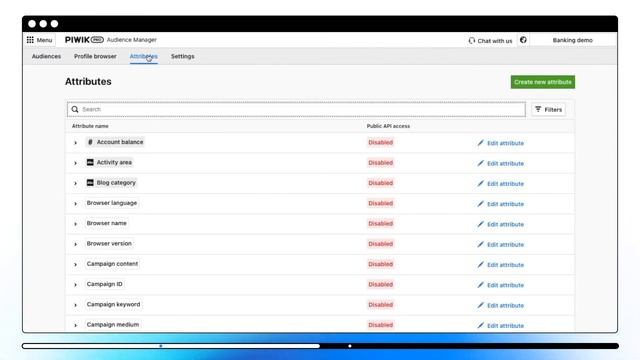This screenshot has width=640, height=360.
Task: Click Disabled badge in Campaign ID row
Action: pyautogui.click(x=380, y=284)
